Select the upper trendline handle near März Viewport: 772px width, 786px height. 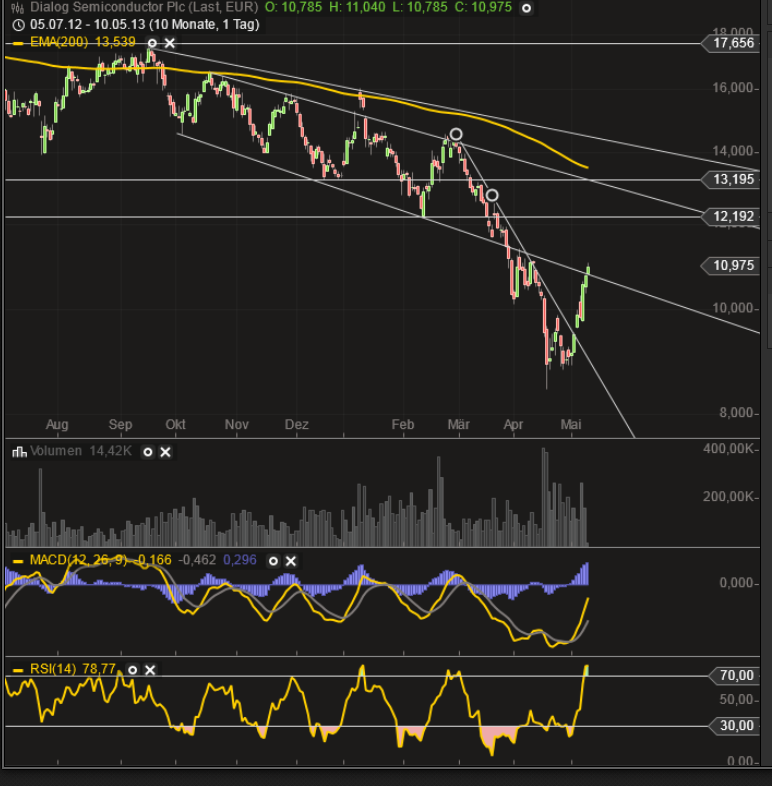(x=456, y=134)
